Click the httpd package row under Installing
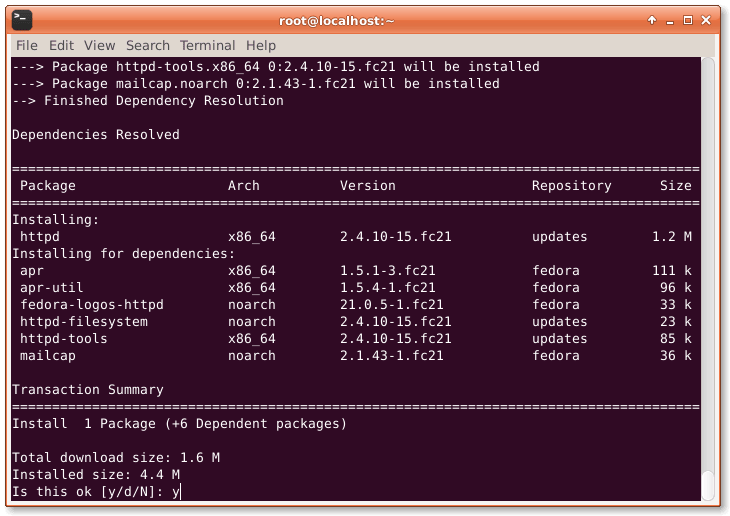 click(40, 237)
